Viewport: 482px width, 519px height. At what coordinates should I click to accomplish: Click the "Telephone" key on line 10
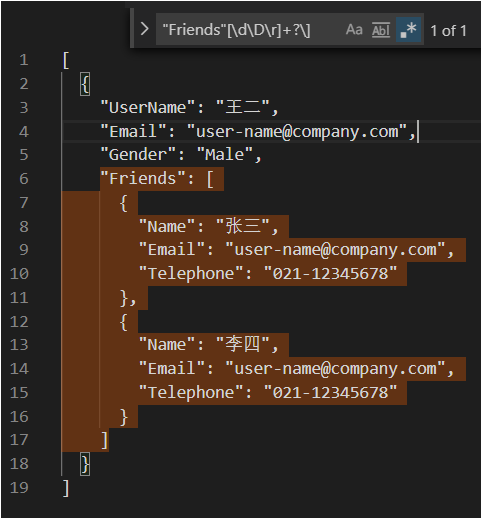click(x=191, y=274)
